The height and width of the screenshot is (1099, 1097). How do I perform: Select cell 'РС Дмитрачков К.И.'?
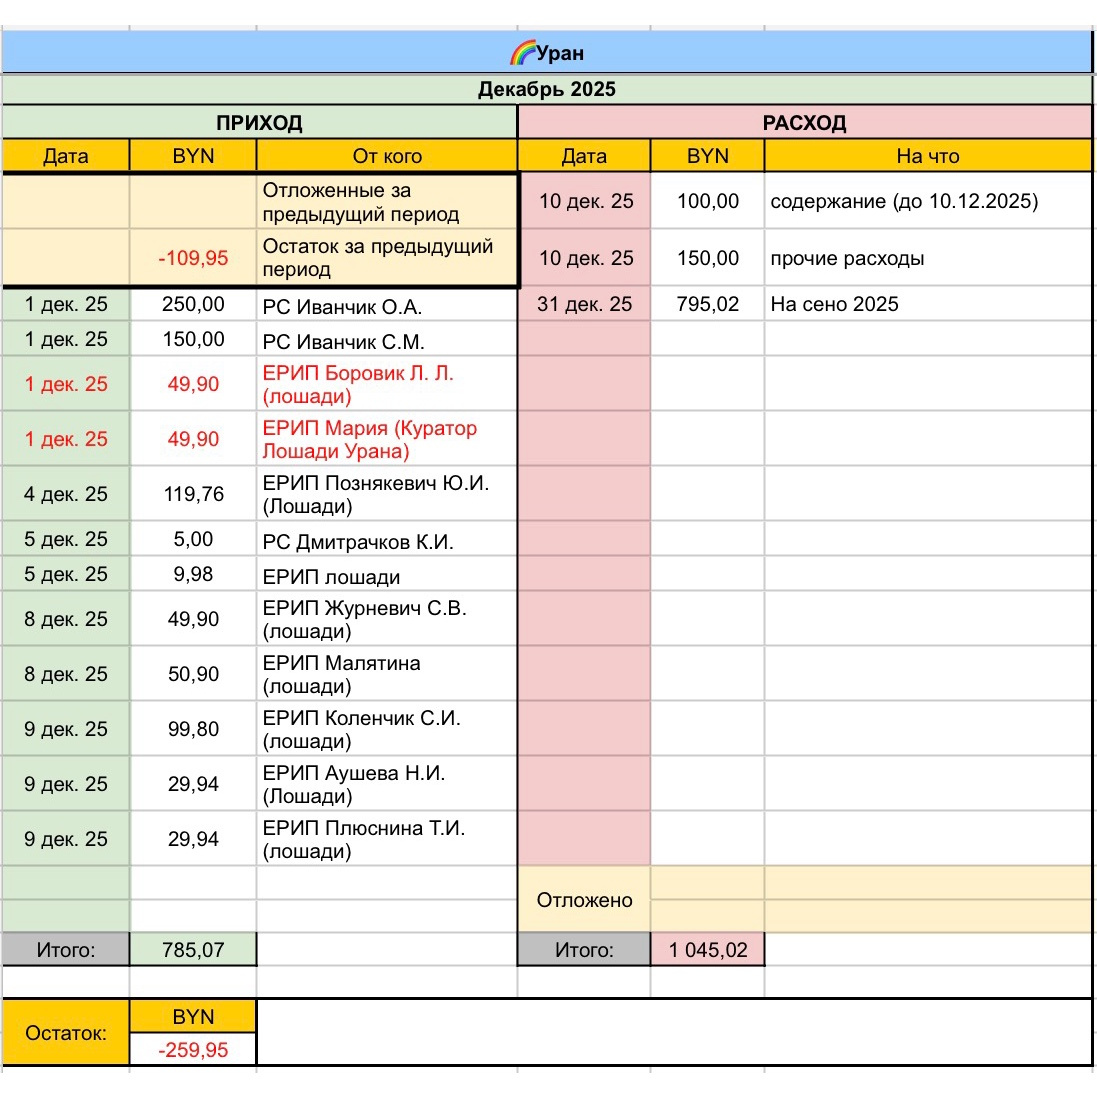tap(387, 540)
